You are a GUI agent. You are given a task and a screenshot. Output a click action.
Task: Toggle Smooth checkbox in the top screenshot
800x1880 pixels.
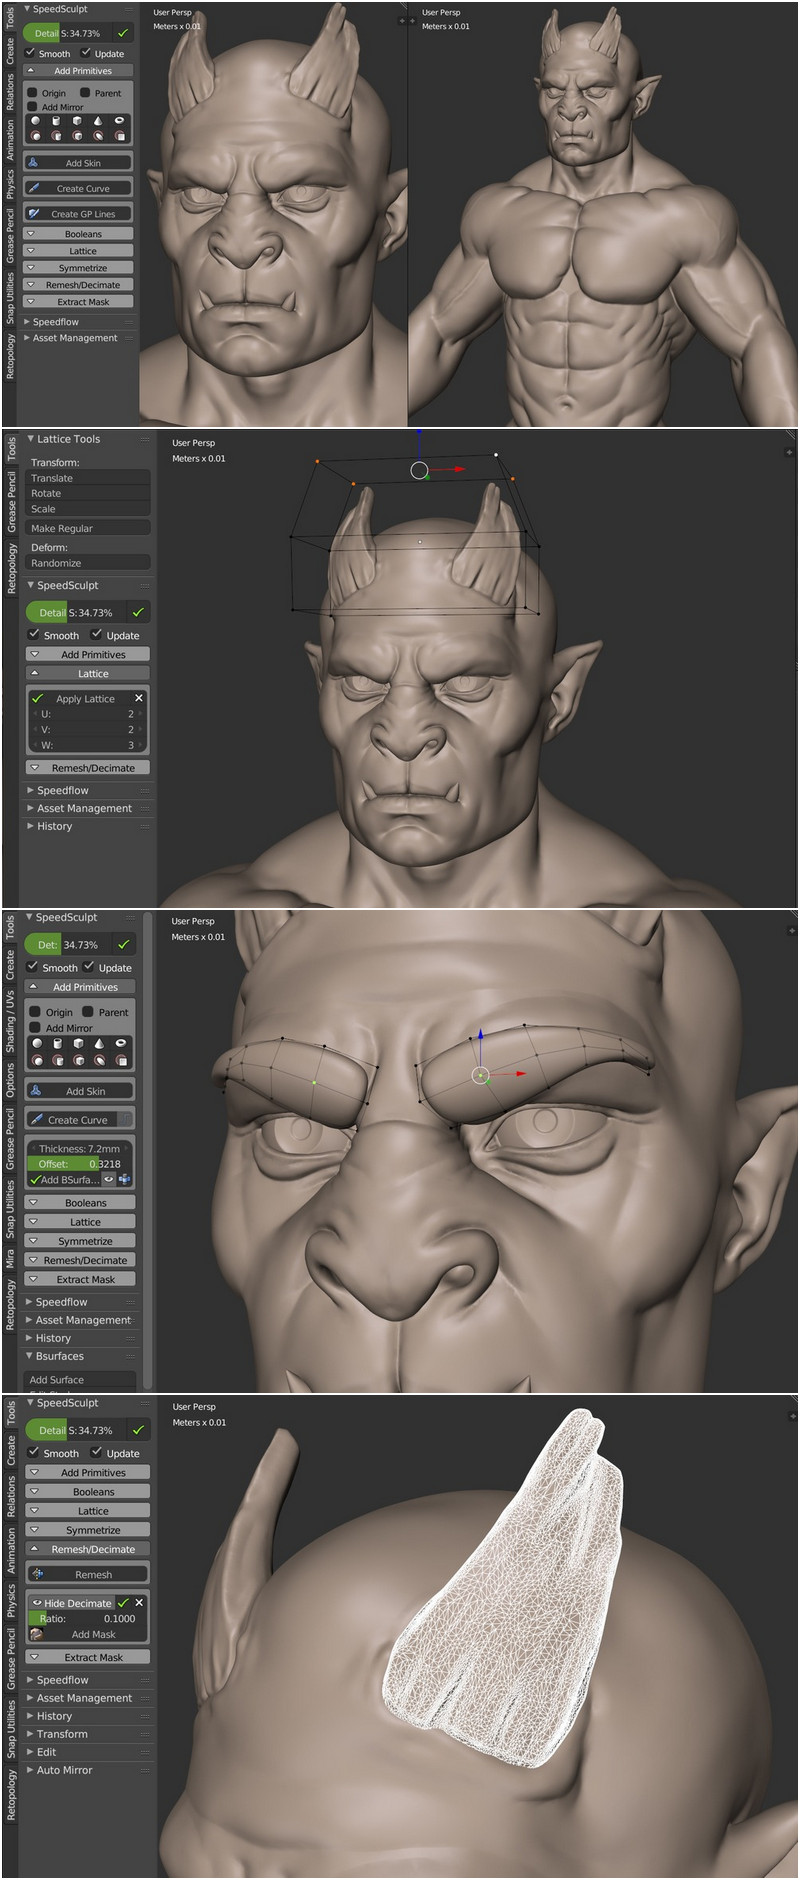31,53
